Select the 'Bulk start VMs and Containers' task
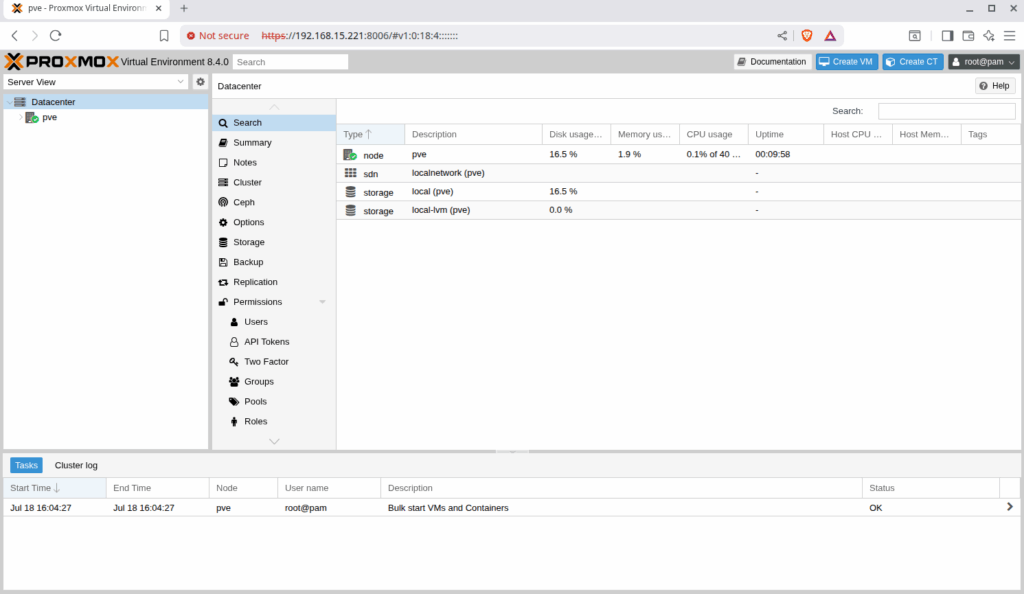1024x594 pixels. pyautogui.click(x=512, y=507)
